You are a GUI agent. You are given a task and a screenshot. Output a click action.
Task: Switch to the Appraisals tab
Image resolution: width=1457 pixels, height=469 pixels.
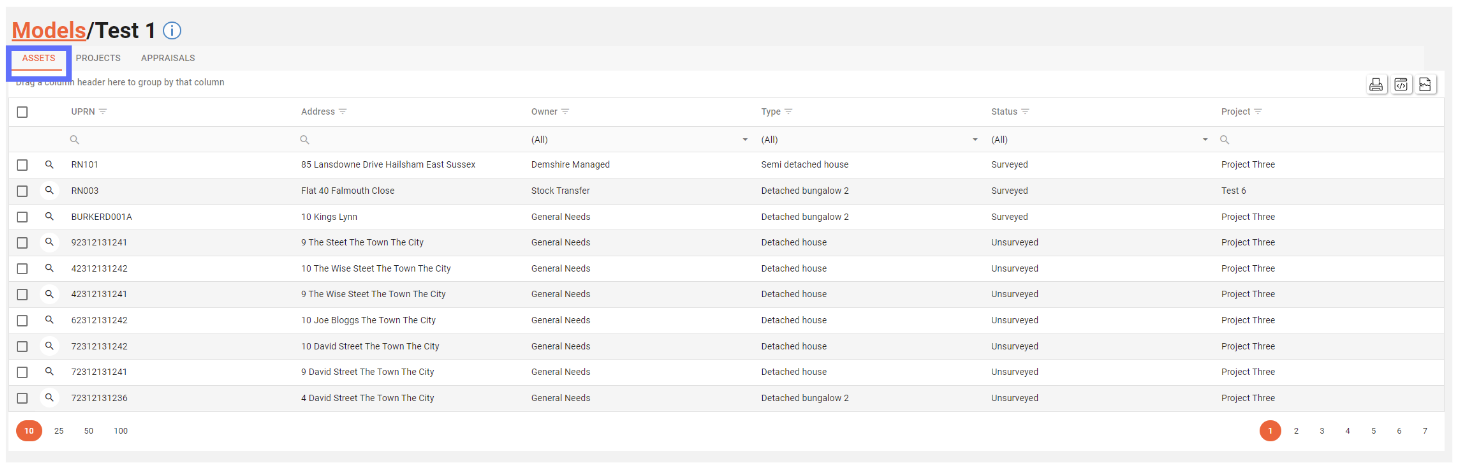pyautogui.click(x=167, y=58)
